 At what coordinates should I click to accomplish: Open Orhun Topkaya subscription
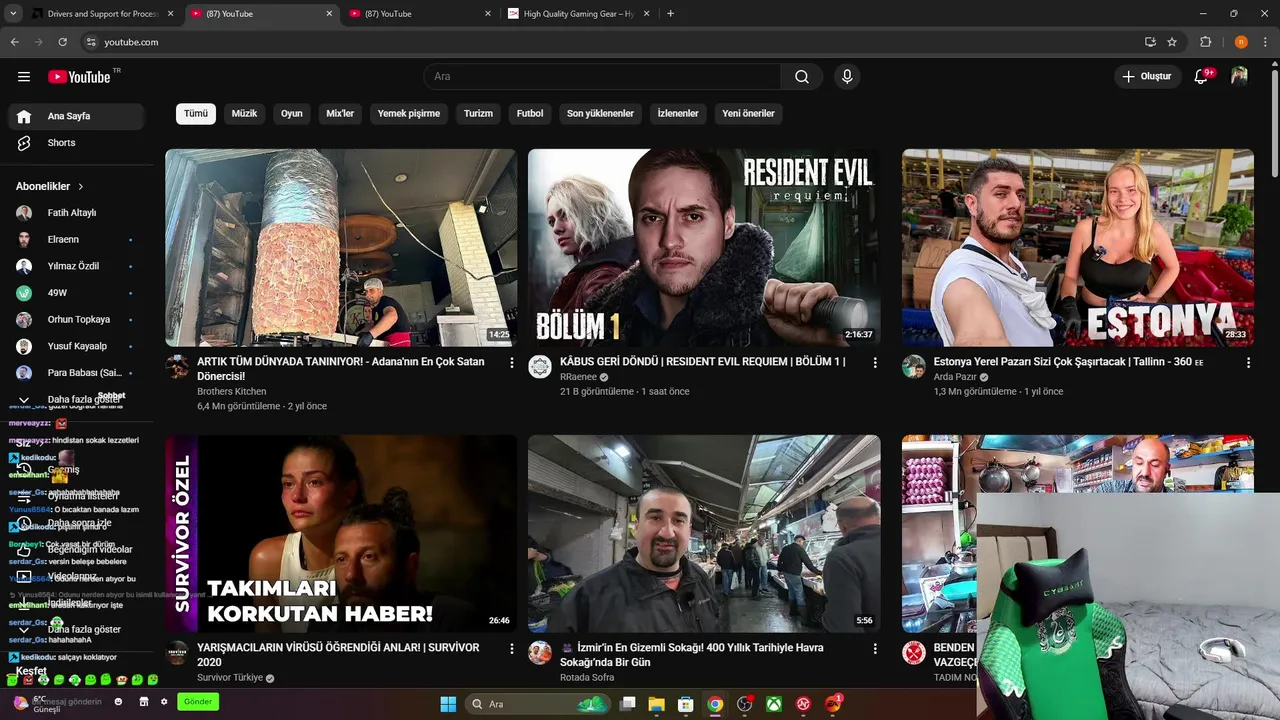tap(76, 320)
